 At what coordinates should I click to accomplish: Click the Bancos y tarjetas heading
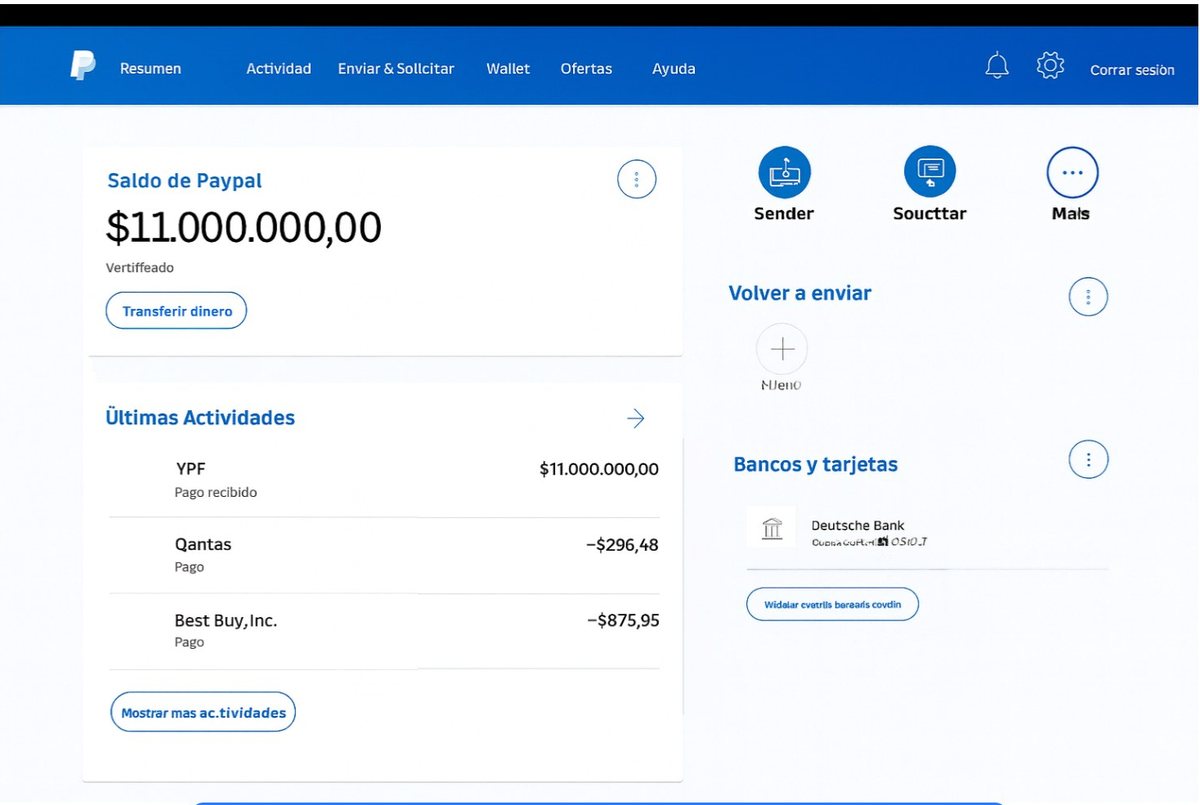coord(816,465)
